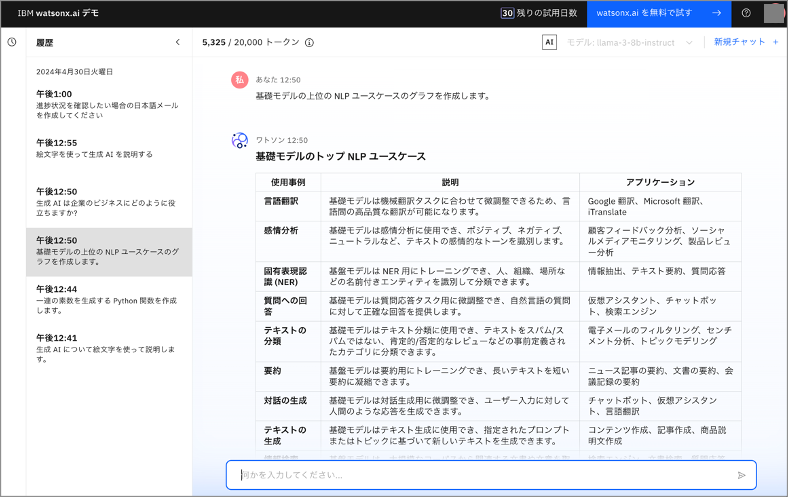Viewport: 788px width, 497px height.
Task: Click the 要約 table cell
Action: pos(288,376)
